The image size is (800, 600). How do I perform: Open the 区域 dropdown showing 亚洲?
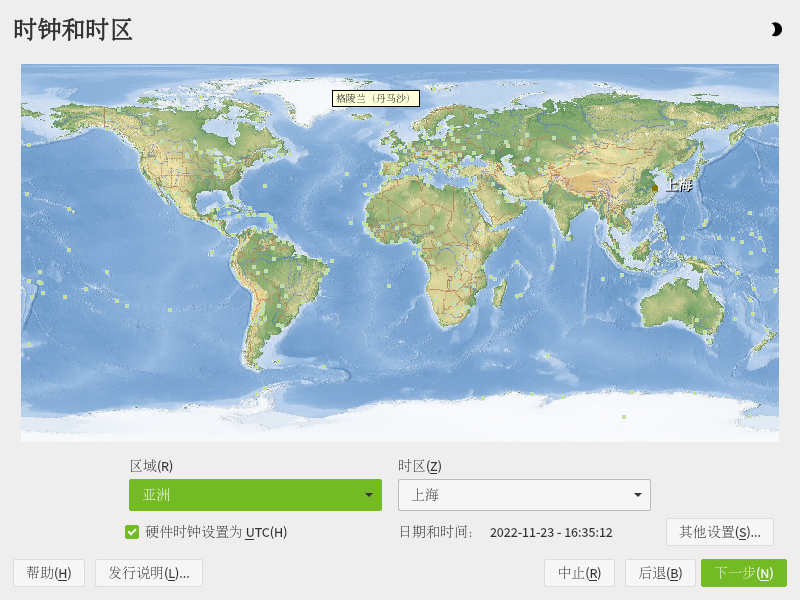[255, 495]
